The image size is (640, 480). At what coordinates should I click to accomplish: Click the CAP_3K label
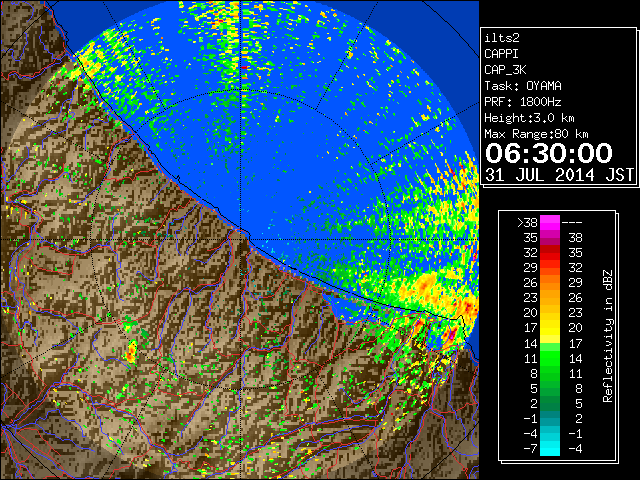click(x=505, y=70)
